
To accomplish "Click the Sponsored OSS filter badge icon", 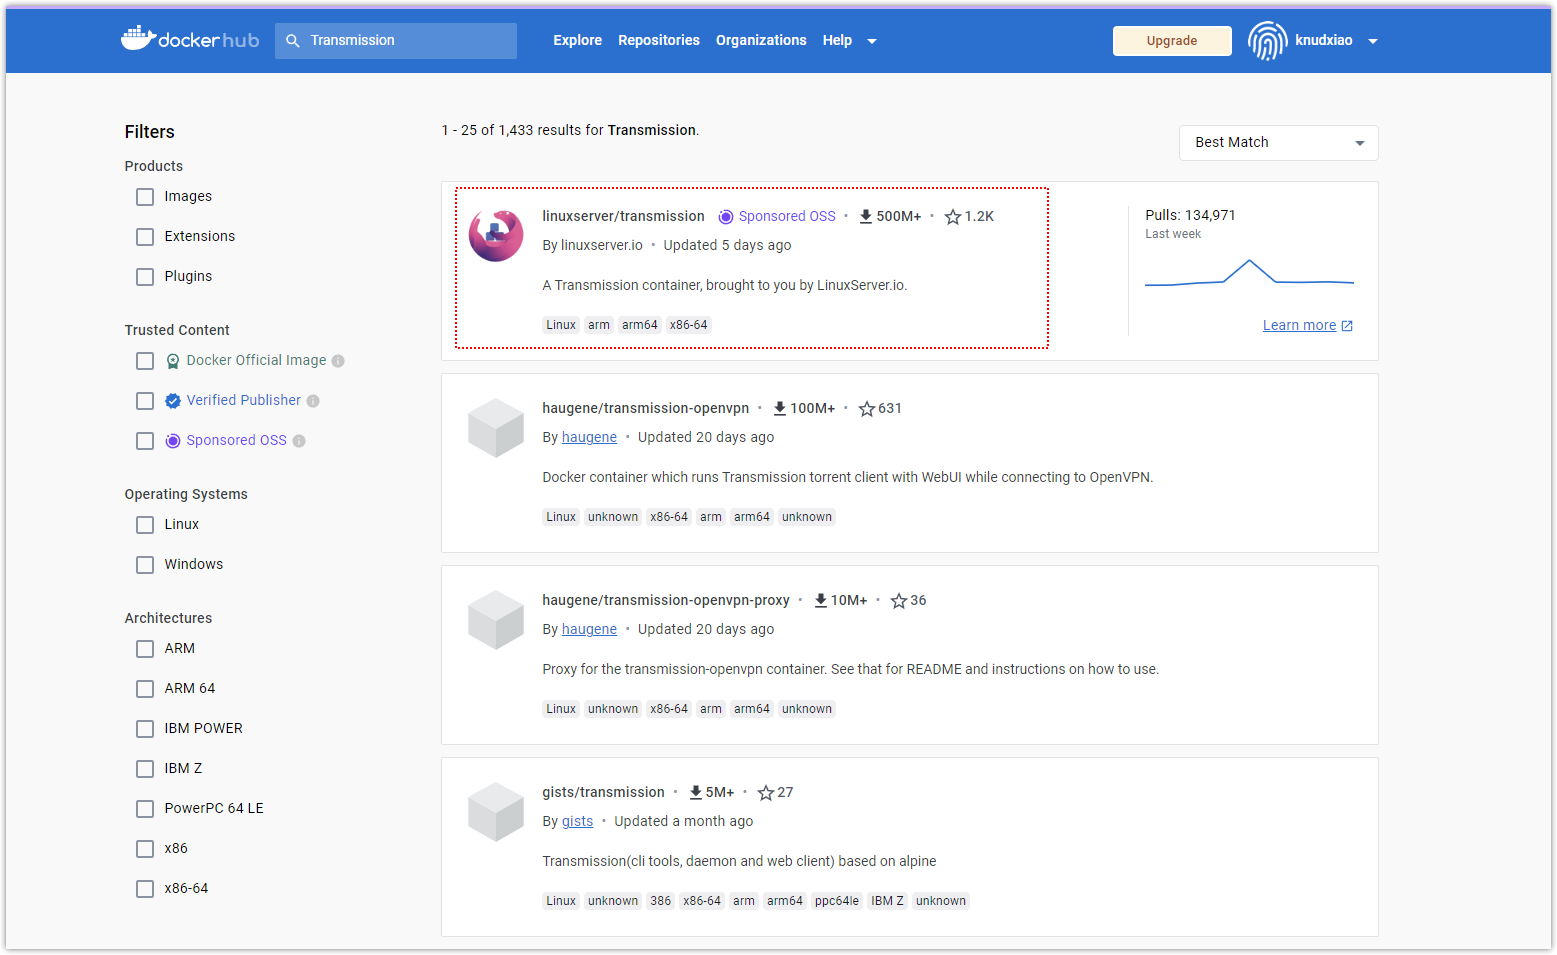I will 173,441.
